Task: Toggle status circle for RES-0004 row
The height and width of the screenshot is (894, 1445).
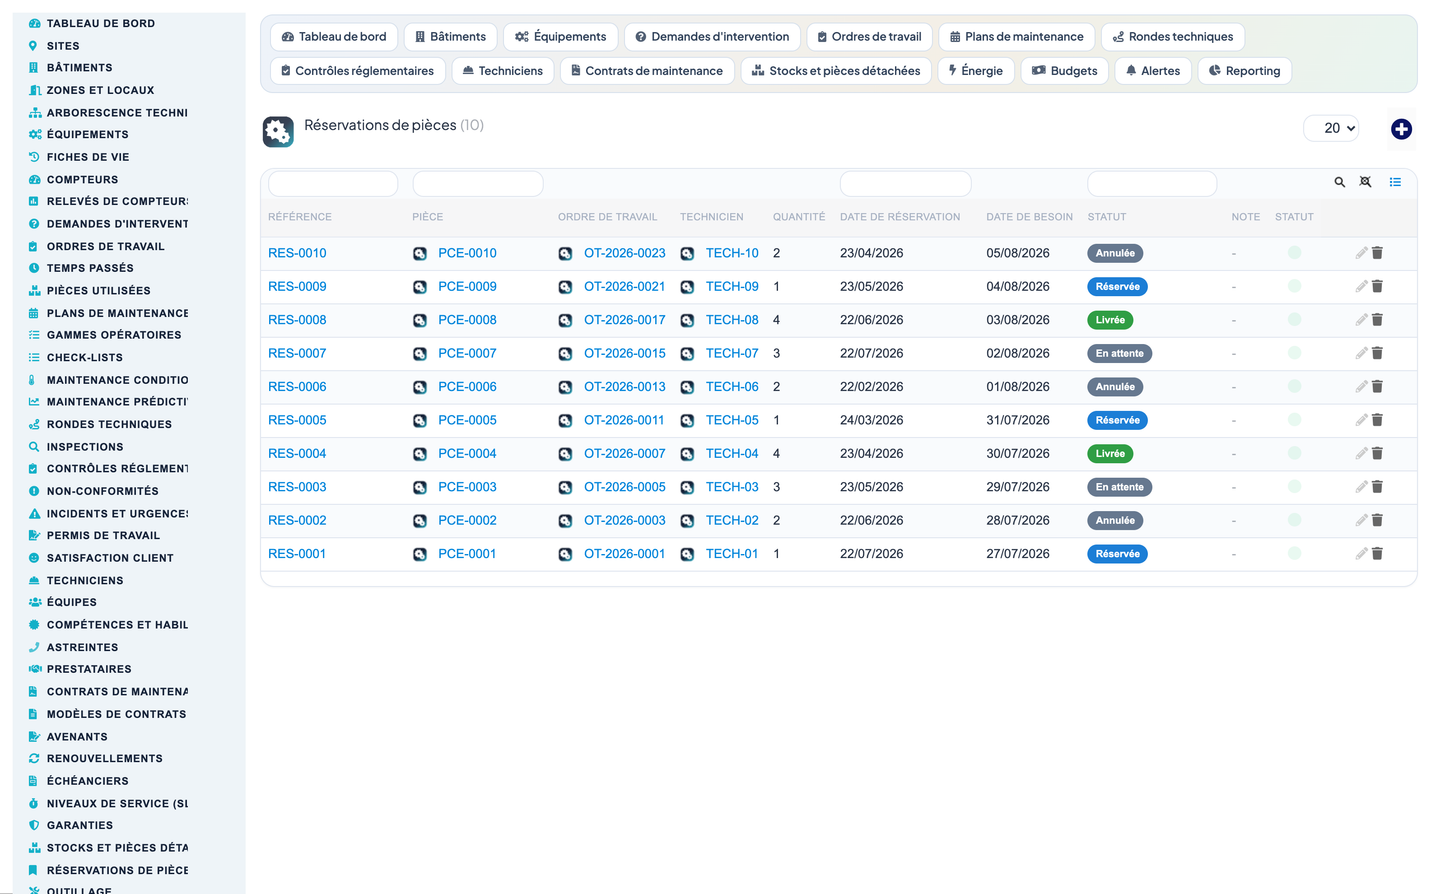Action: tap(1294, 454)
